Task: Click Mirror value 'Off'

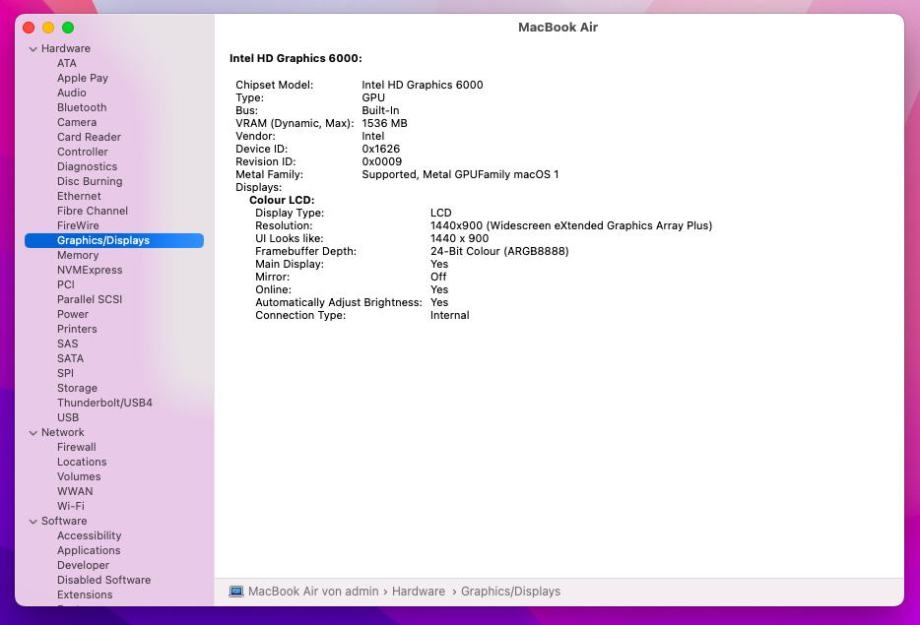Action: point(438,277)
